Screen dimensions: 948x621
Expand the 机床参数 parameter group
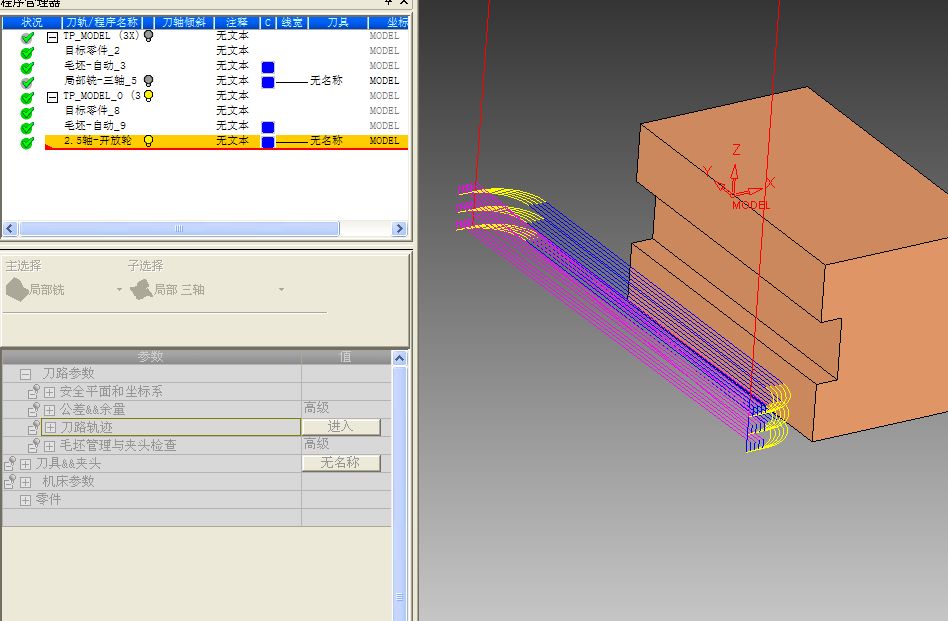[x=25, y=483]
